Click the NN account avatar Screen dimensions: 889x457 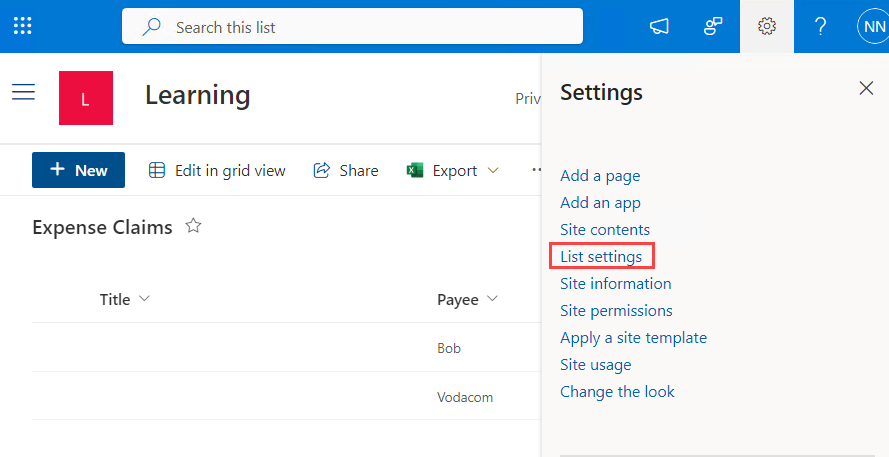873,27
